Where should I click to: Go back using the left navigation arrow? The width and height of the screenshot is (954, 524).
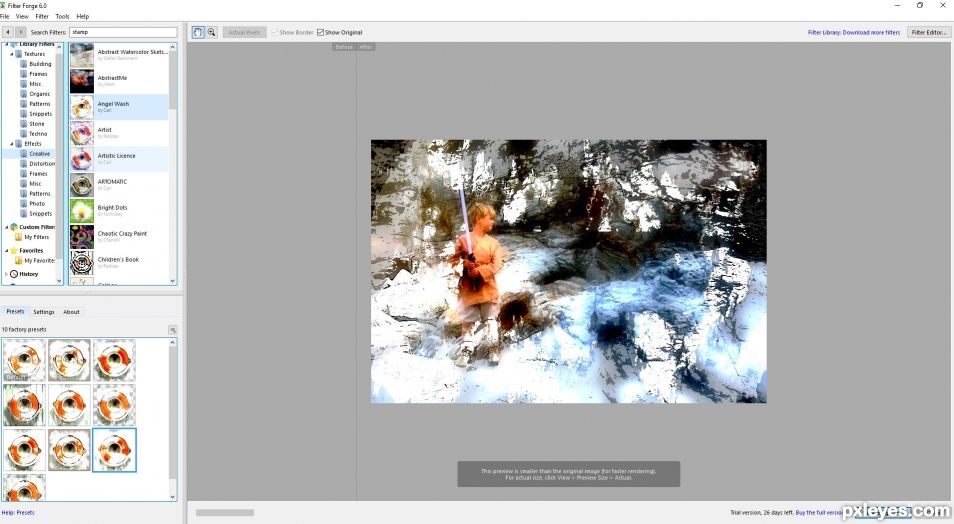coord(7,32)
